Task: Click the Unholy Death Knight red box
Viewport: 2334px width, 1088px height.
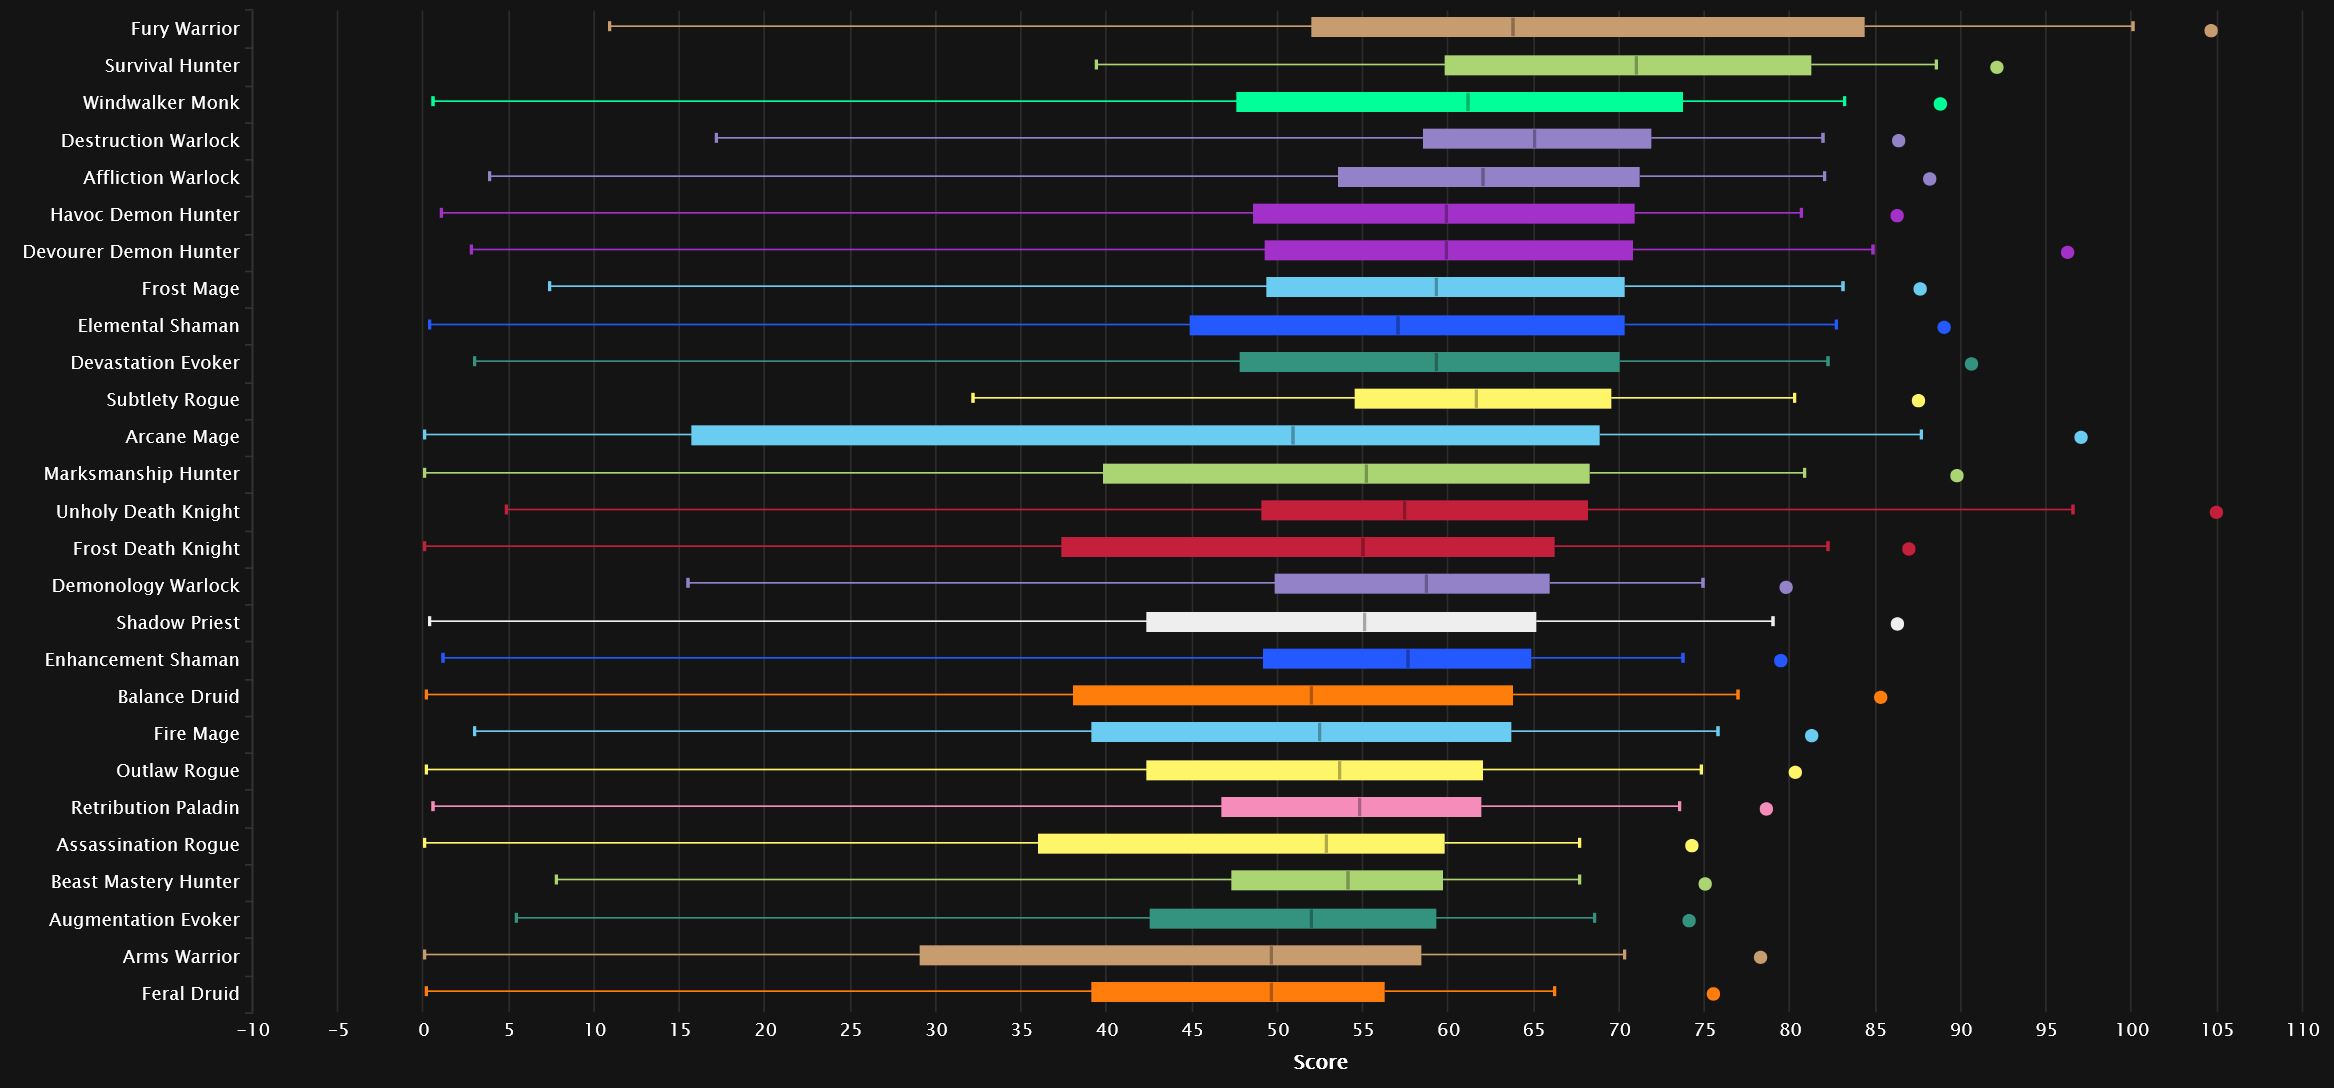Action: [1424, 510]
